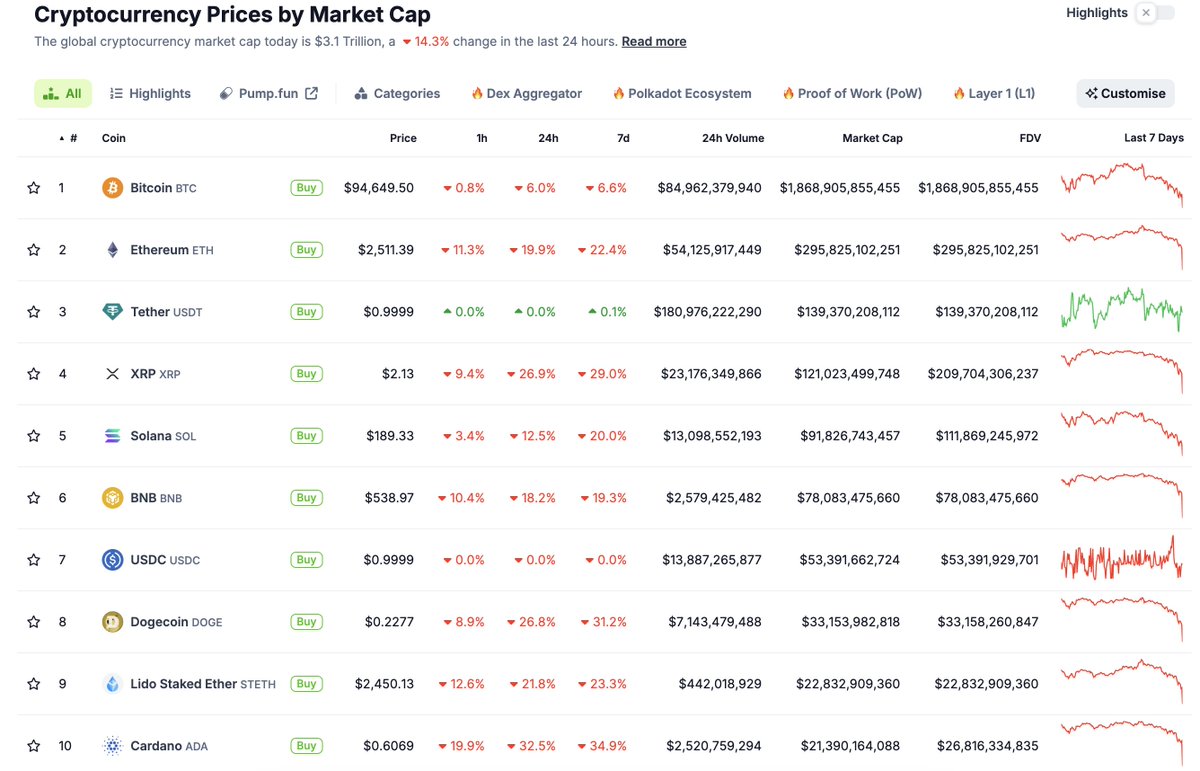Sort table by Coin column header

click(114, 138)
